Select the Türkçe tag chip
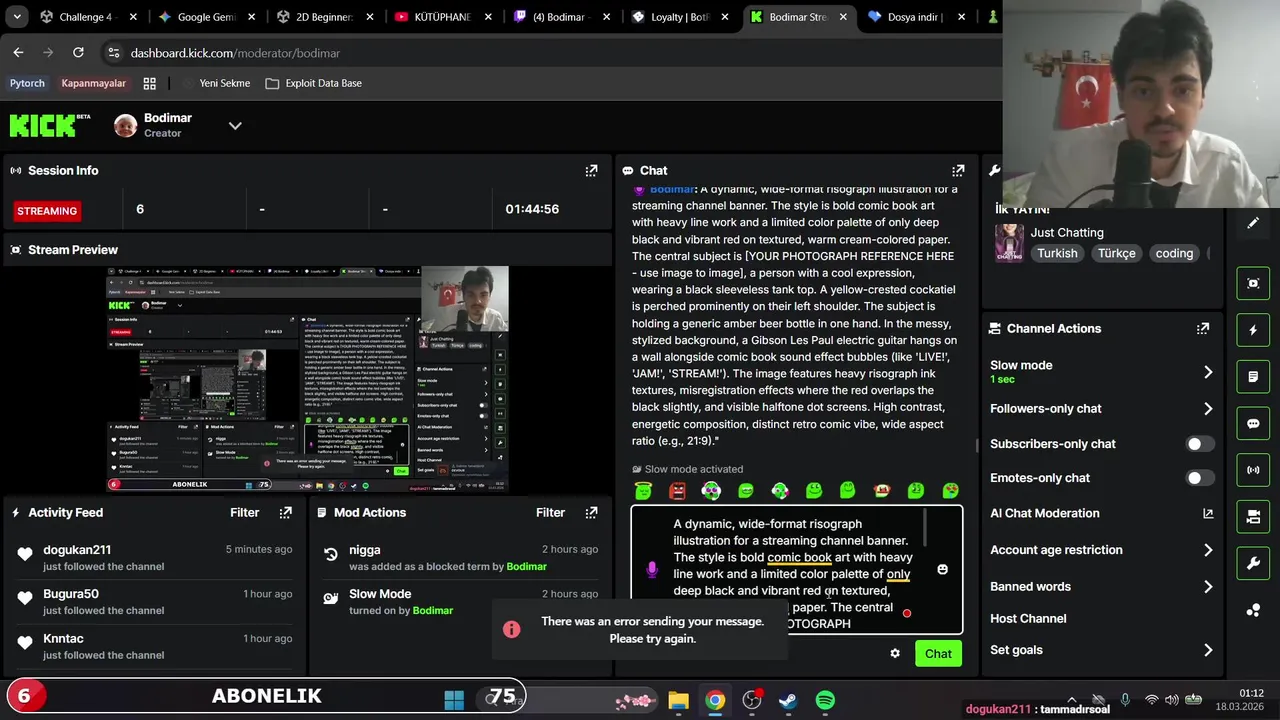Image resolution: width=1280 pixels, height=720 pixels. click(x=1116, y=254)
